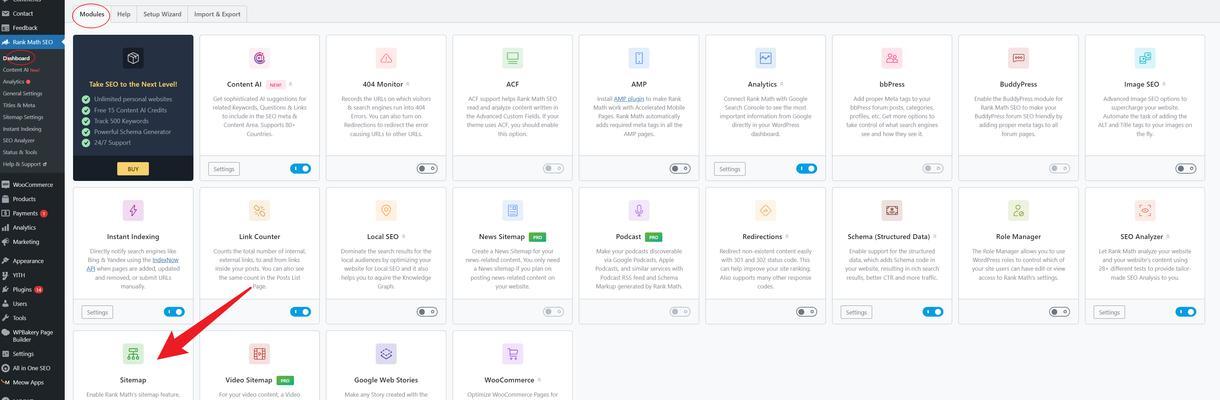This screenshot has height=400, width=1220.
Task: Disable the Link Counter toggle
Action: pos(300,312)
